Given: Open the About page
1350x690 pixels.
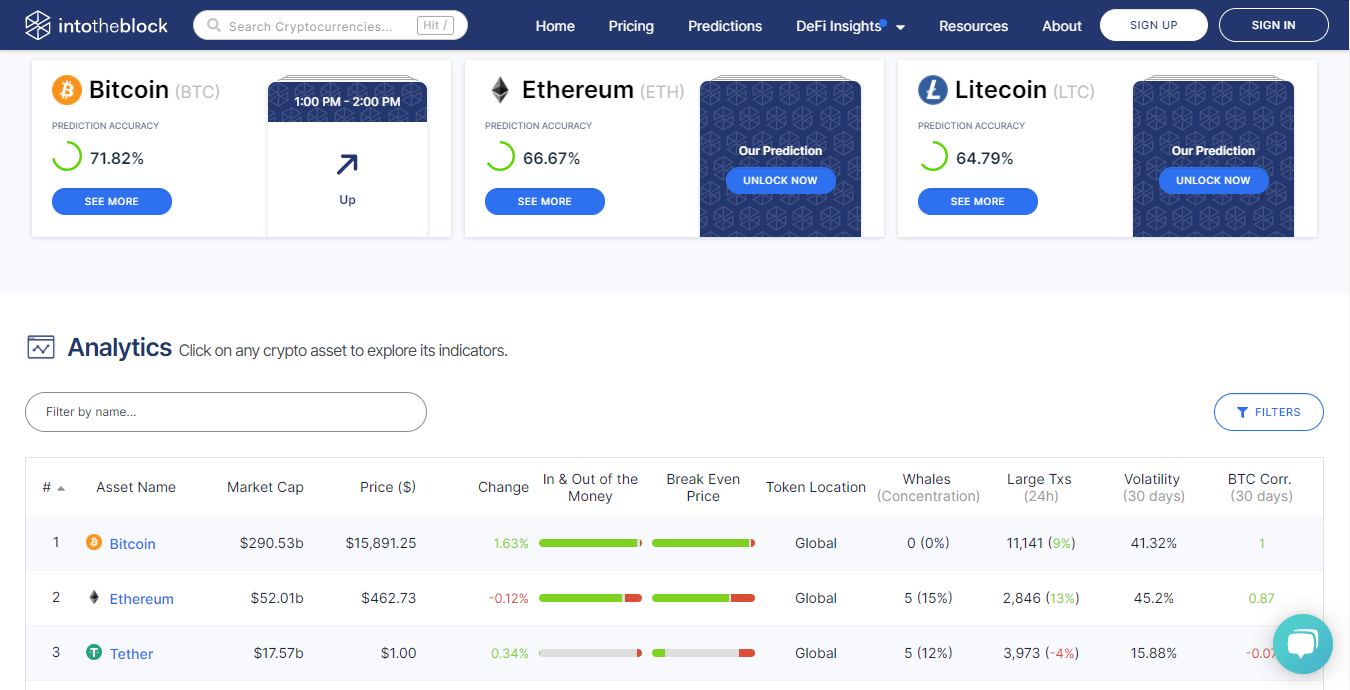Looking at the screenshot, I should [1062, 26].
